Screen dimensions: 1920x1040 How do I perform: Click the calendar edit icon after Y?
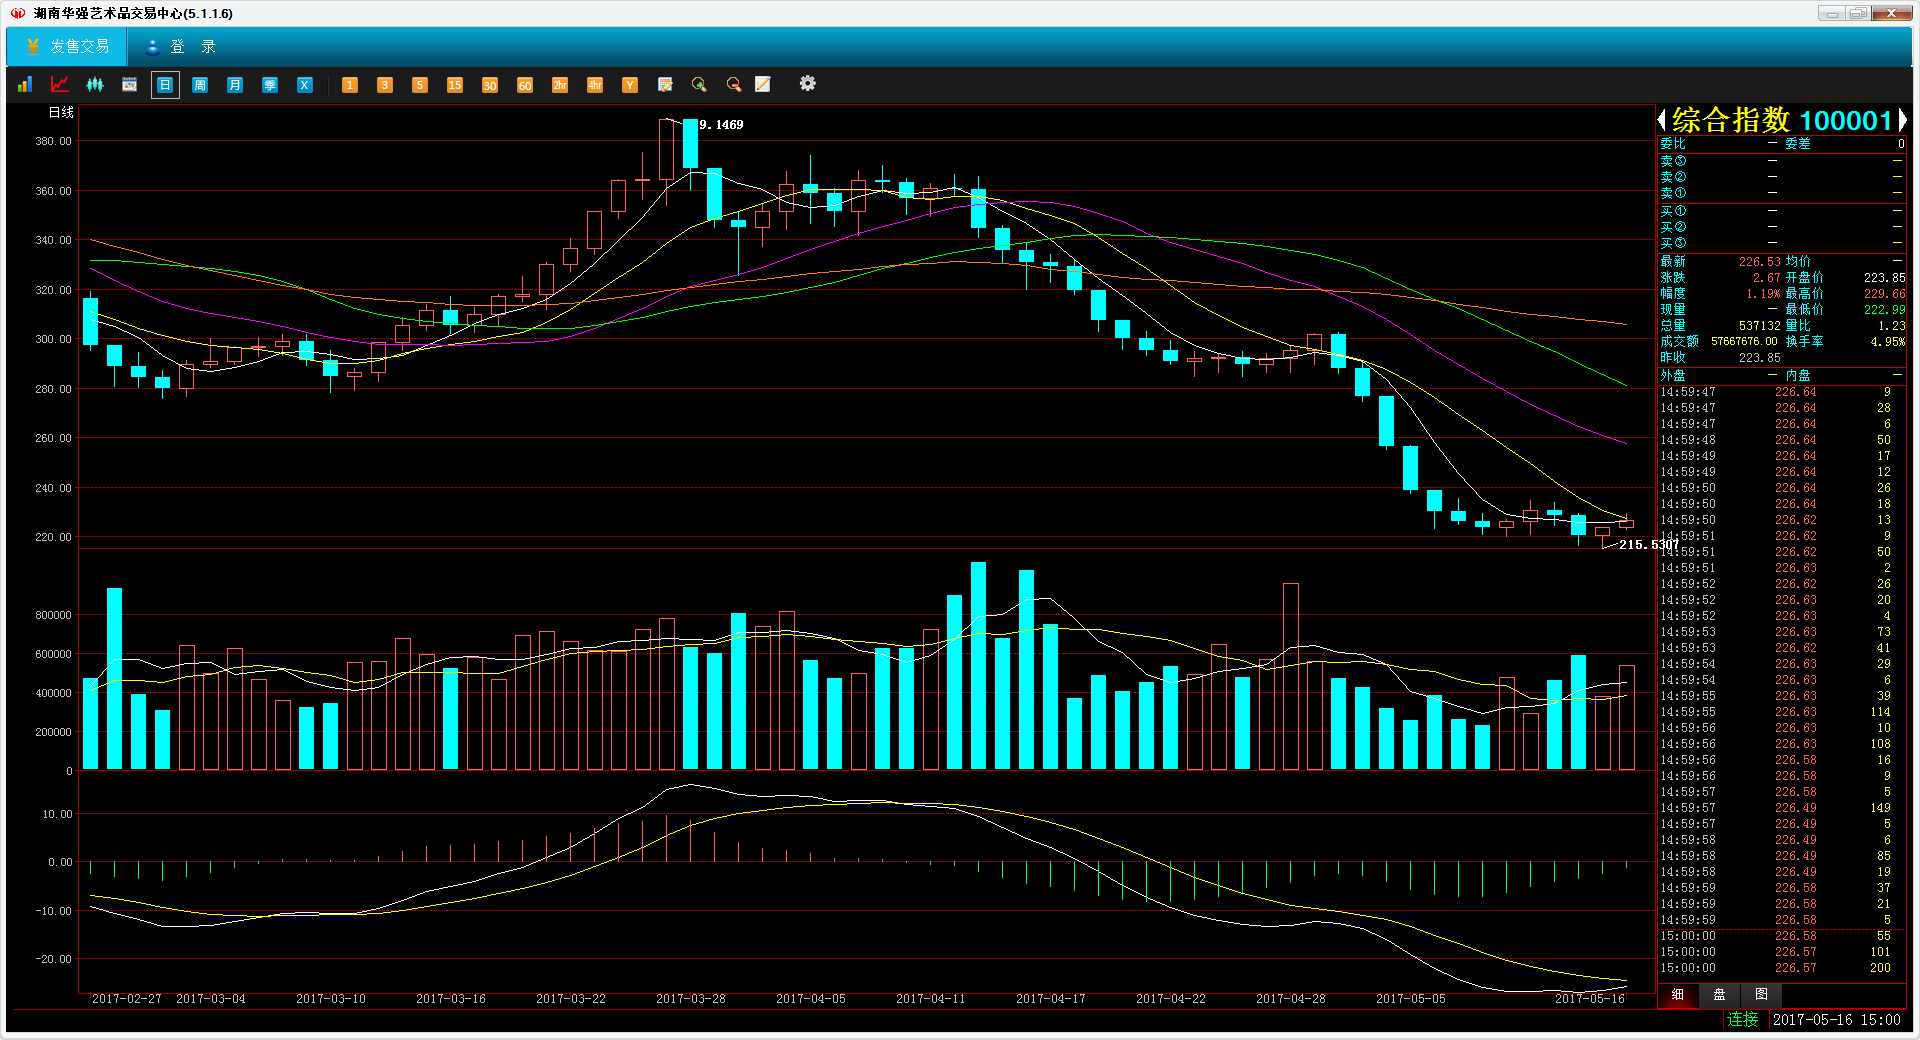click(x=665, y=85)
